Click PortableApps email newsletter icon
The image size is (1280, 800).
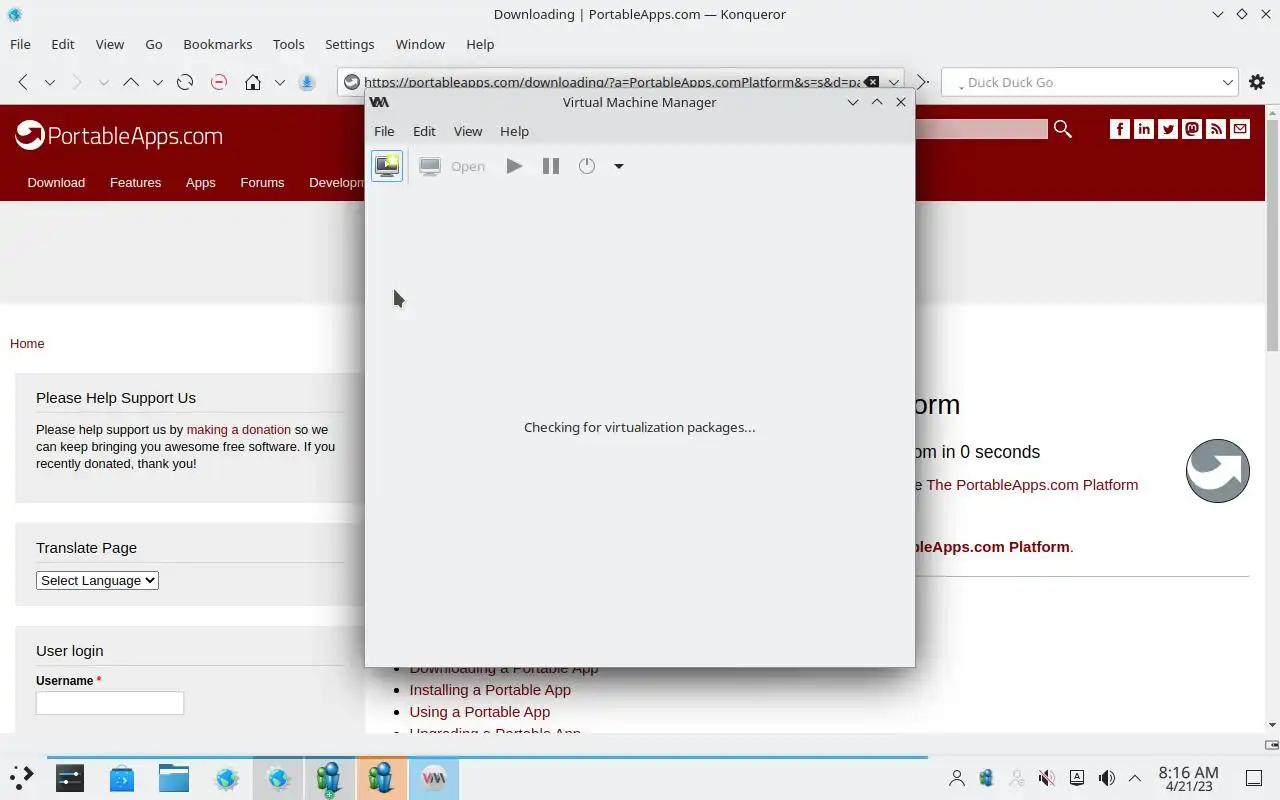click(x=1240, y=129)
